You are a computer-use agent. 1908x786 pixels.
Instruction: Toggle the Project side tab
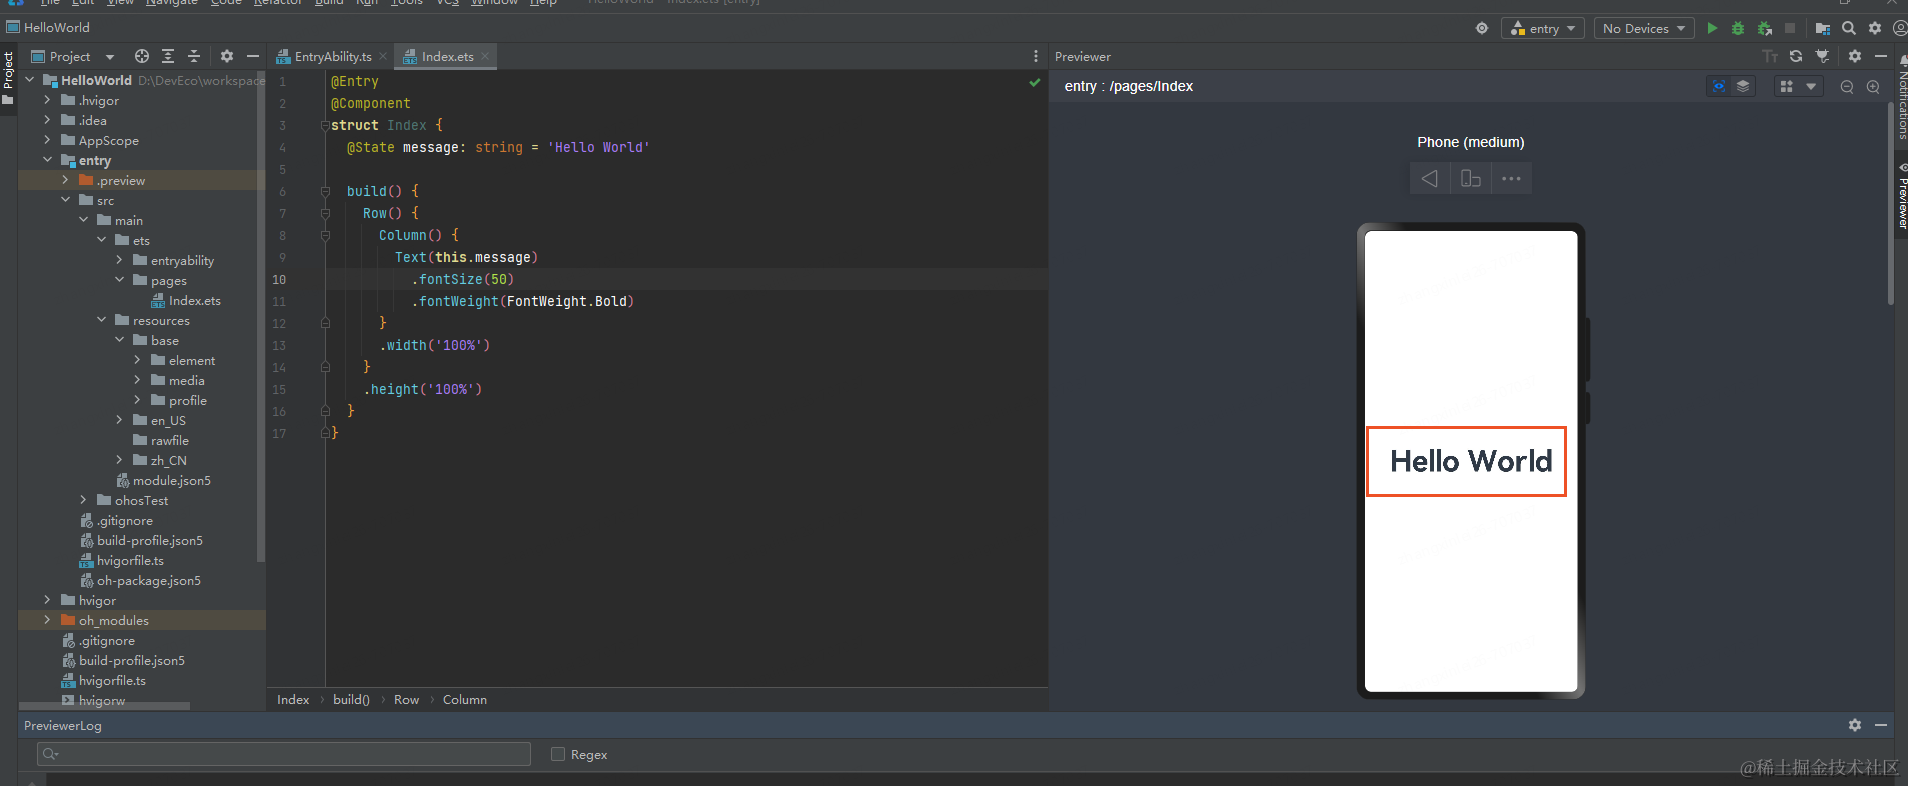pos(8,78)
